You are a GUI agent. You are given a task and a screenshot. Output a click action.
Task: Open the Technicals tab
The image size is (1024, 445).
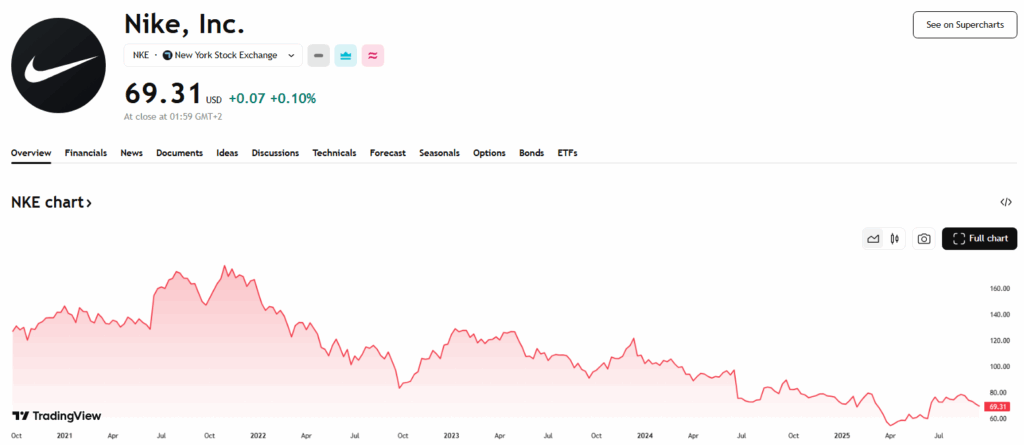[334, 153]
